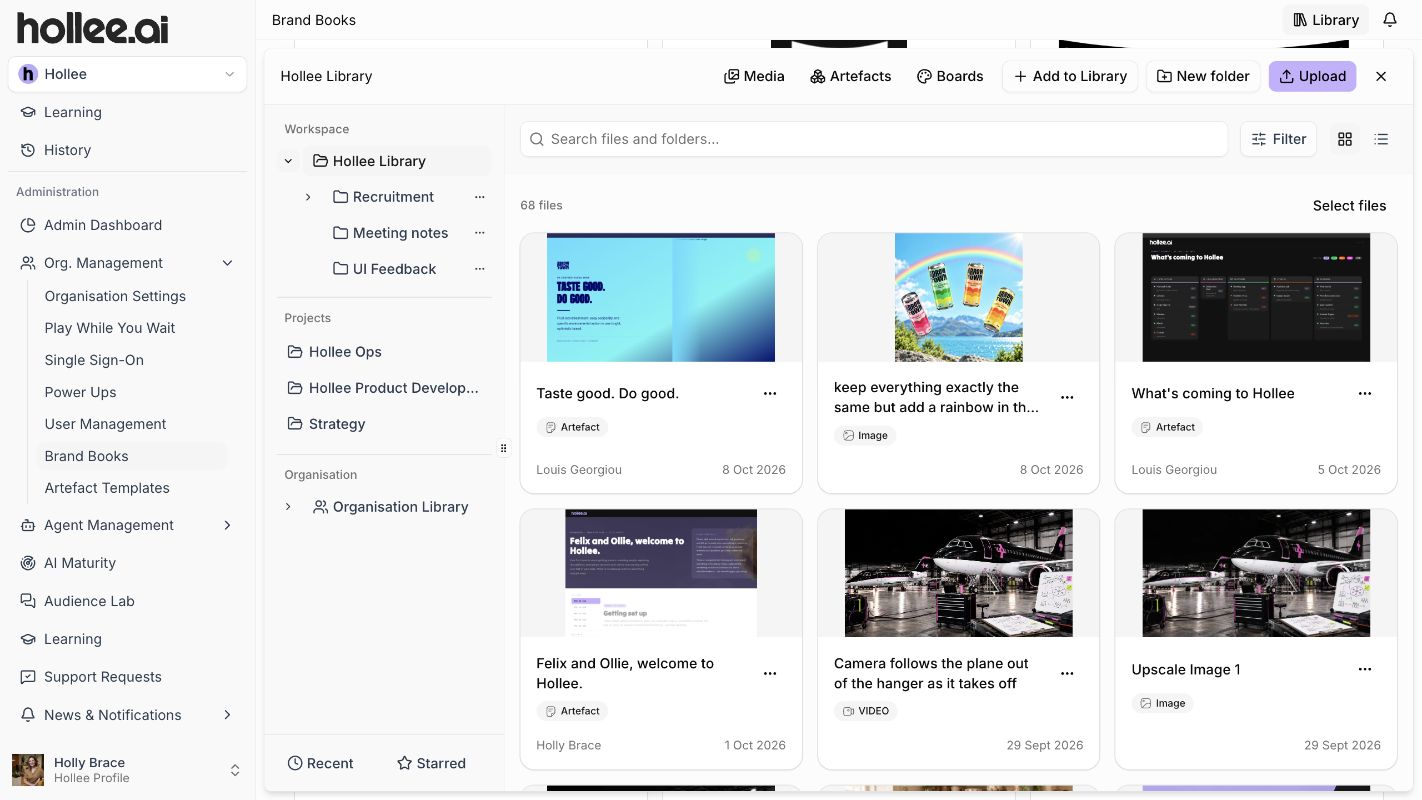Open the Holly Brace profile switcher
Viewport: 1422px width, 800px height.
(x=127, y=770)
